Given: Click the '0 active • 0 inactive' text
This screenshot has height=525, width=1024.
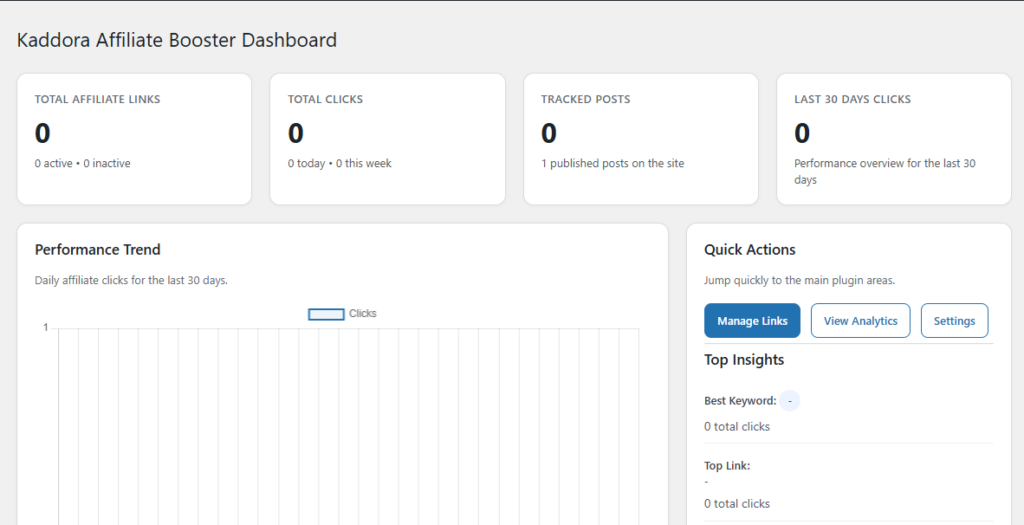Looking at the screenshot, I should coord(82,163).
